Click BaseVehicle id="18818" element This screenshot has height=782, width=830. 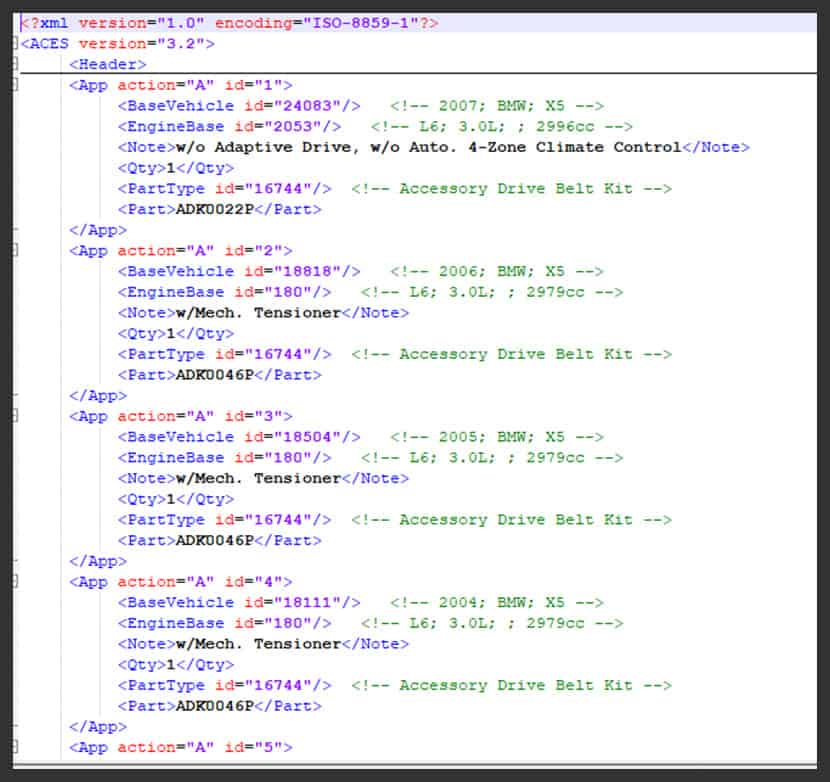[239, 272]
